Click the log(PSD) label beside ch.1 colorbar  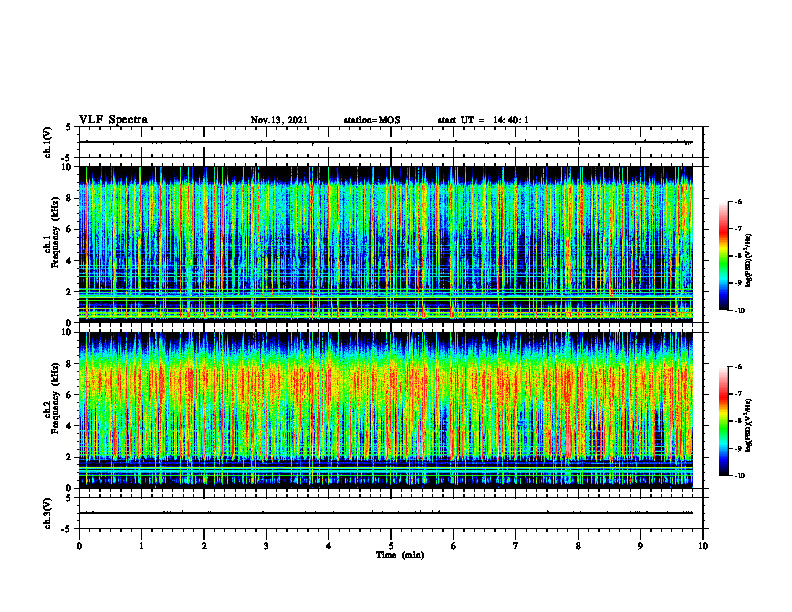coord(749,260)
